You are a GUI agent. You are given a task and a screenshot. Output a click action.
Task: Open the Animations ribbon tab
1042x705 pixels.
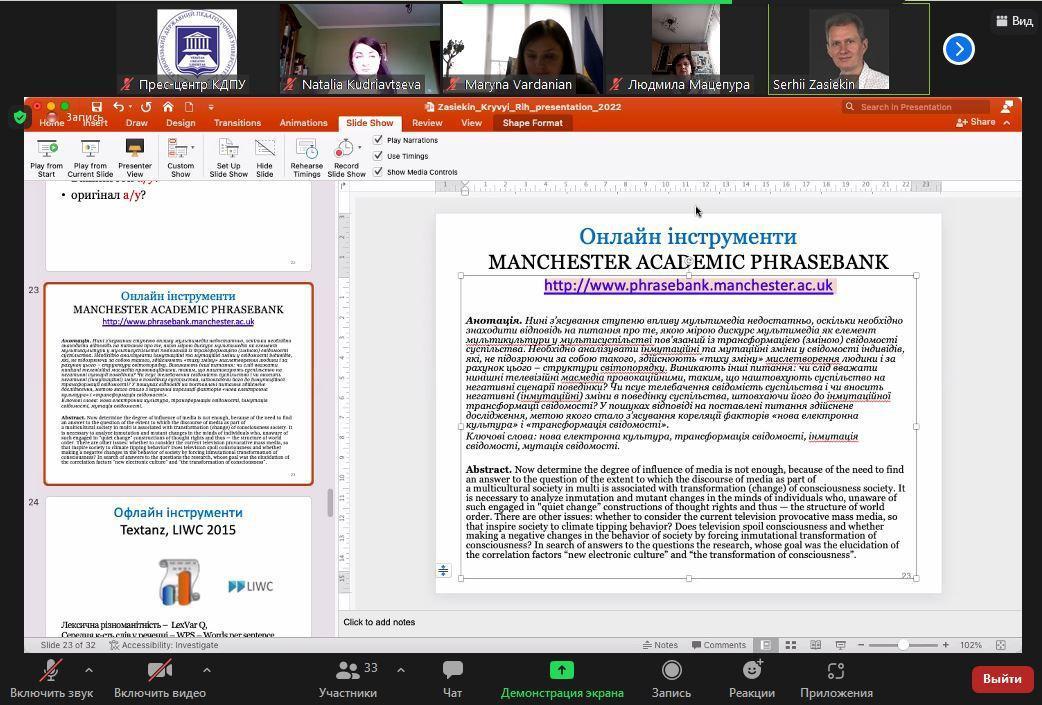303,123
